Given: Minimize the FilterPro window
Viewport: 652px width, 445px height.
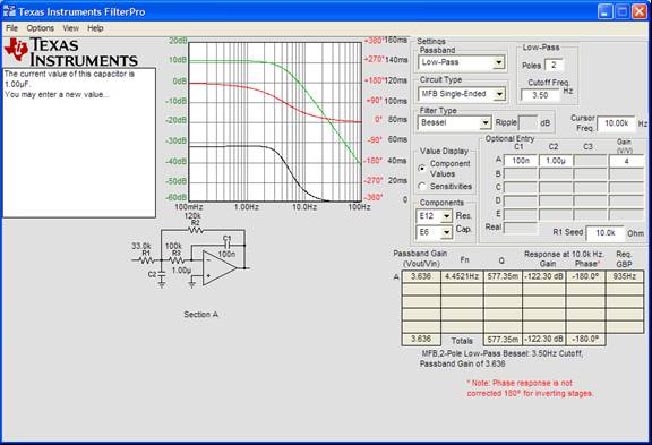Looking at the screenshot, I should [605, 11].
